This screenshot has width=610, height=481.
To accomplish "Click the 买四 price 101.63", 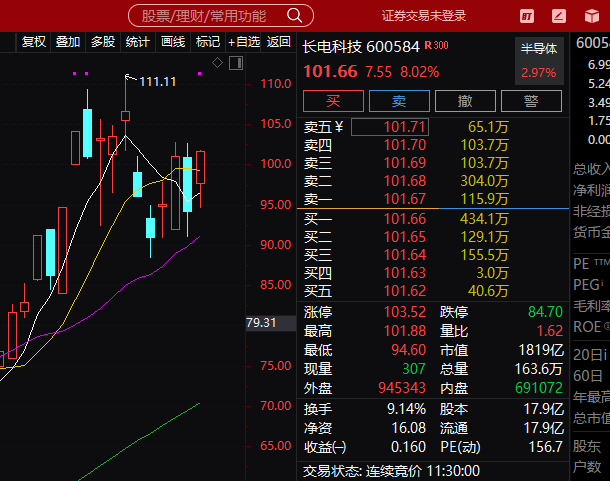I will pos(405,273).
